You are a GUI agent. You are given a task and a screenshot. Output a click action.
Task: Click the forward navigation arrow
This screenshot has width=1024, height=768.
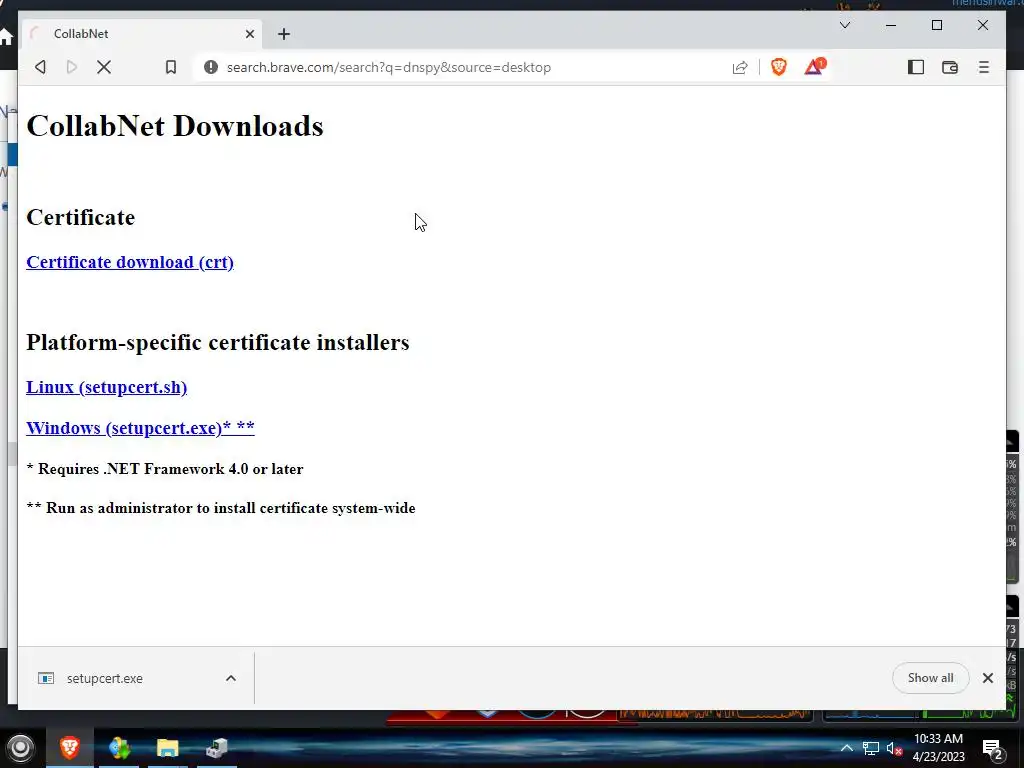coord(72,67)
